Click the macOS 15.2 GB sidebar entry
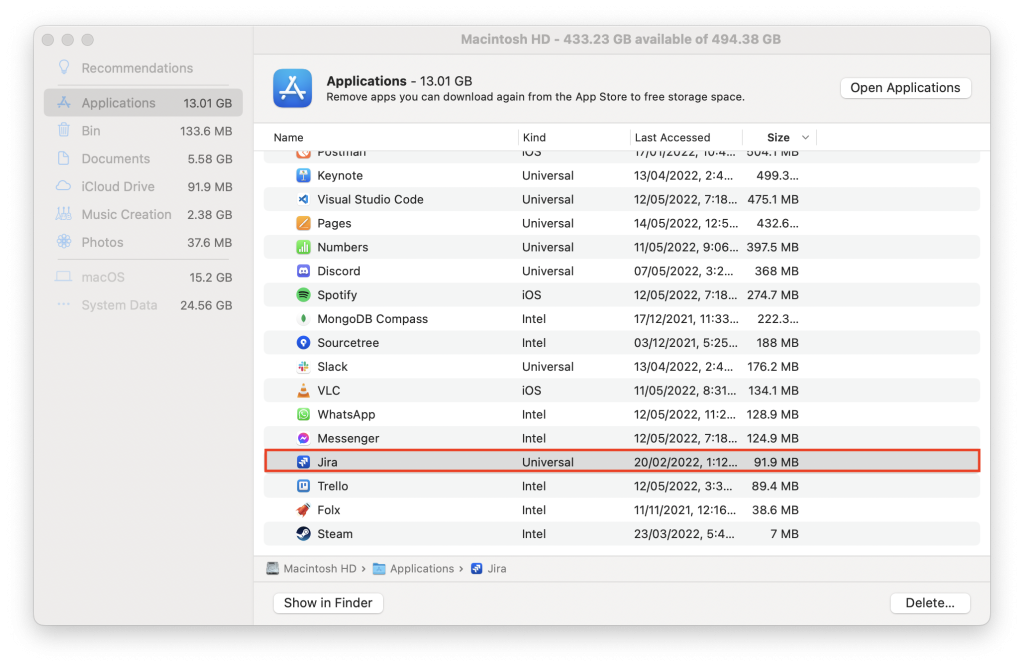 pyautogui.click(x=143, y=277)
